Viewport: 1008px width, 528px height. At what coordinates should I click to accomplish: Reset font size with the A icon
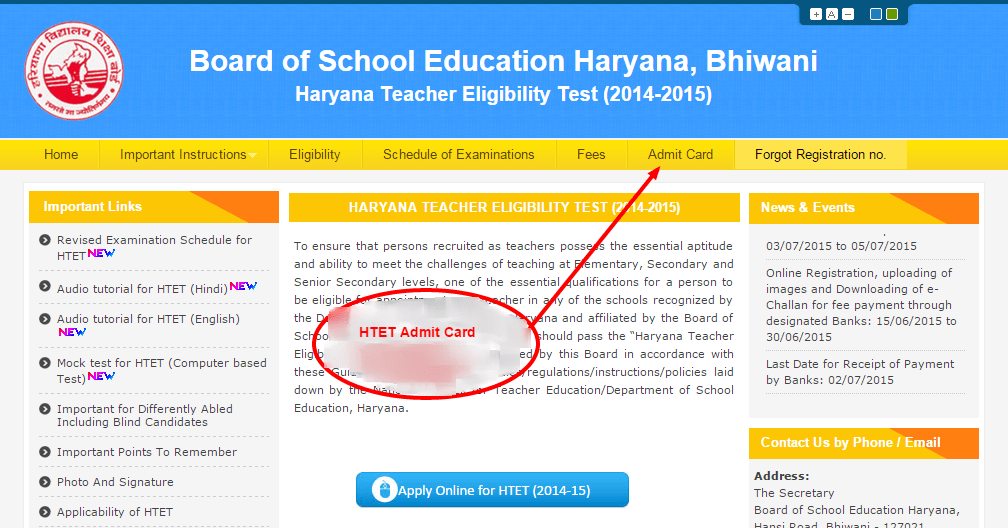pos(832,14)
